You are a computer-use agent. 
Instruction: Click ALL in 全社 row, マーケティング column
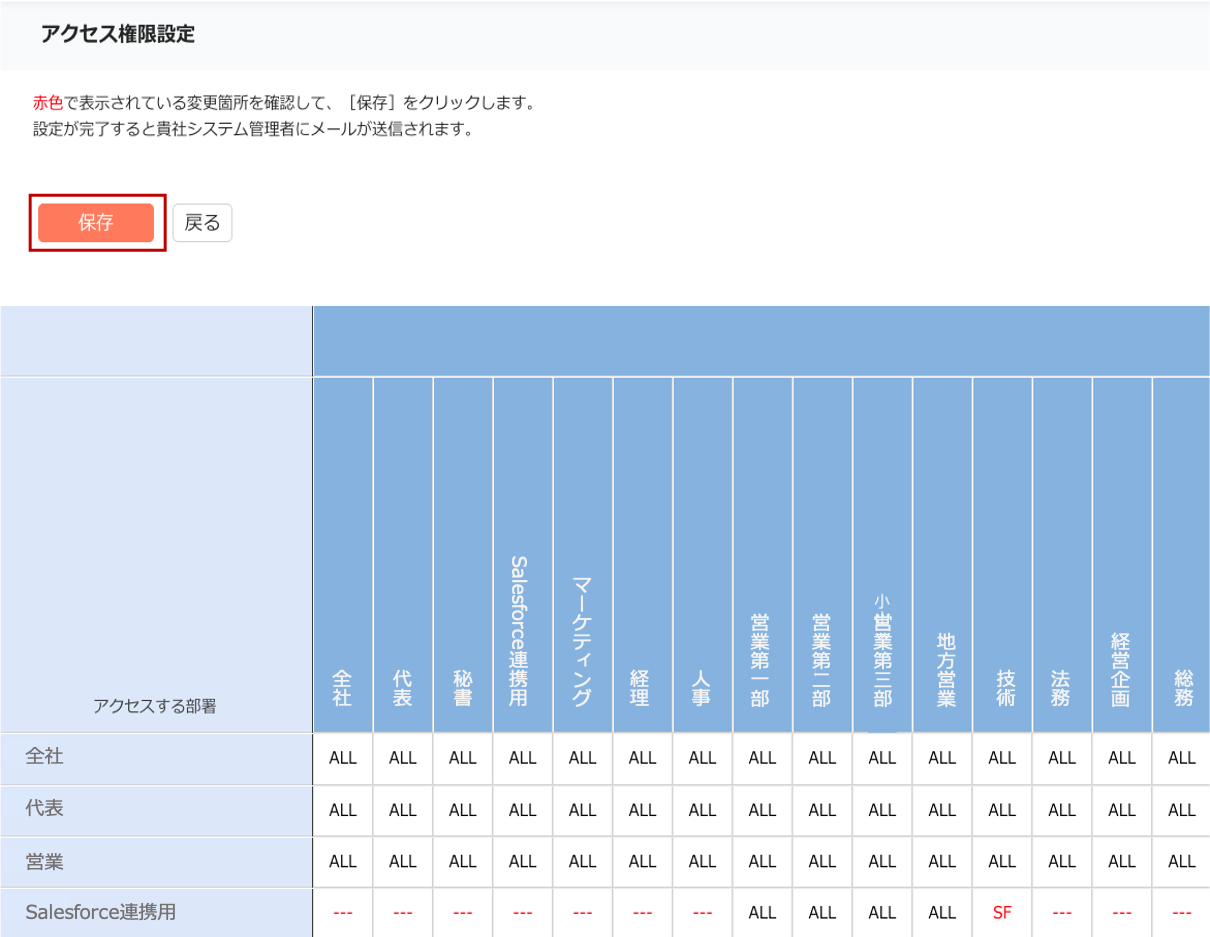[x=583, y=758]
